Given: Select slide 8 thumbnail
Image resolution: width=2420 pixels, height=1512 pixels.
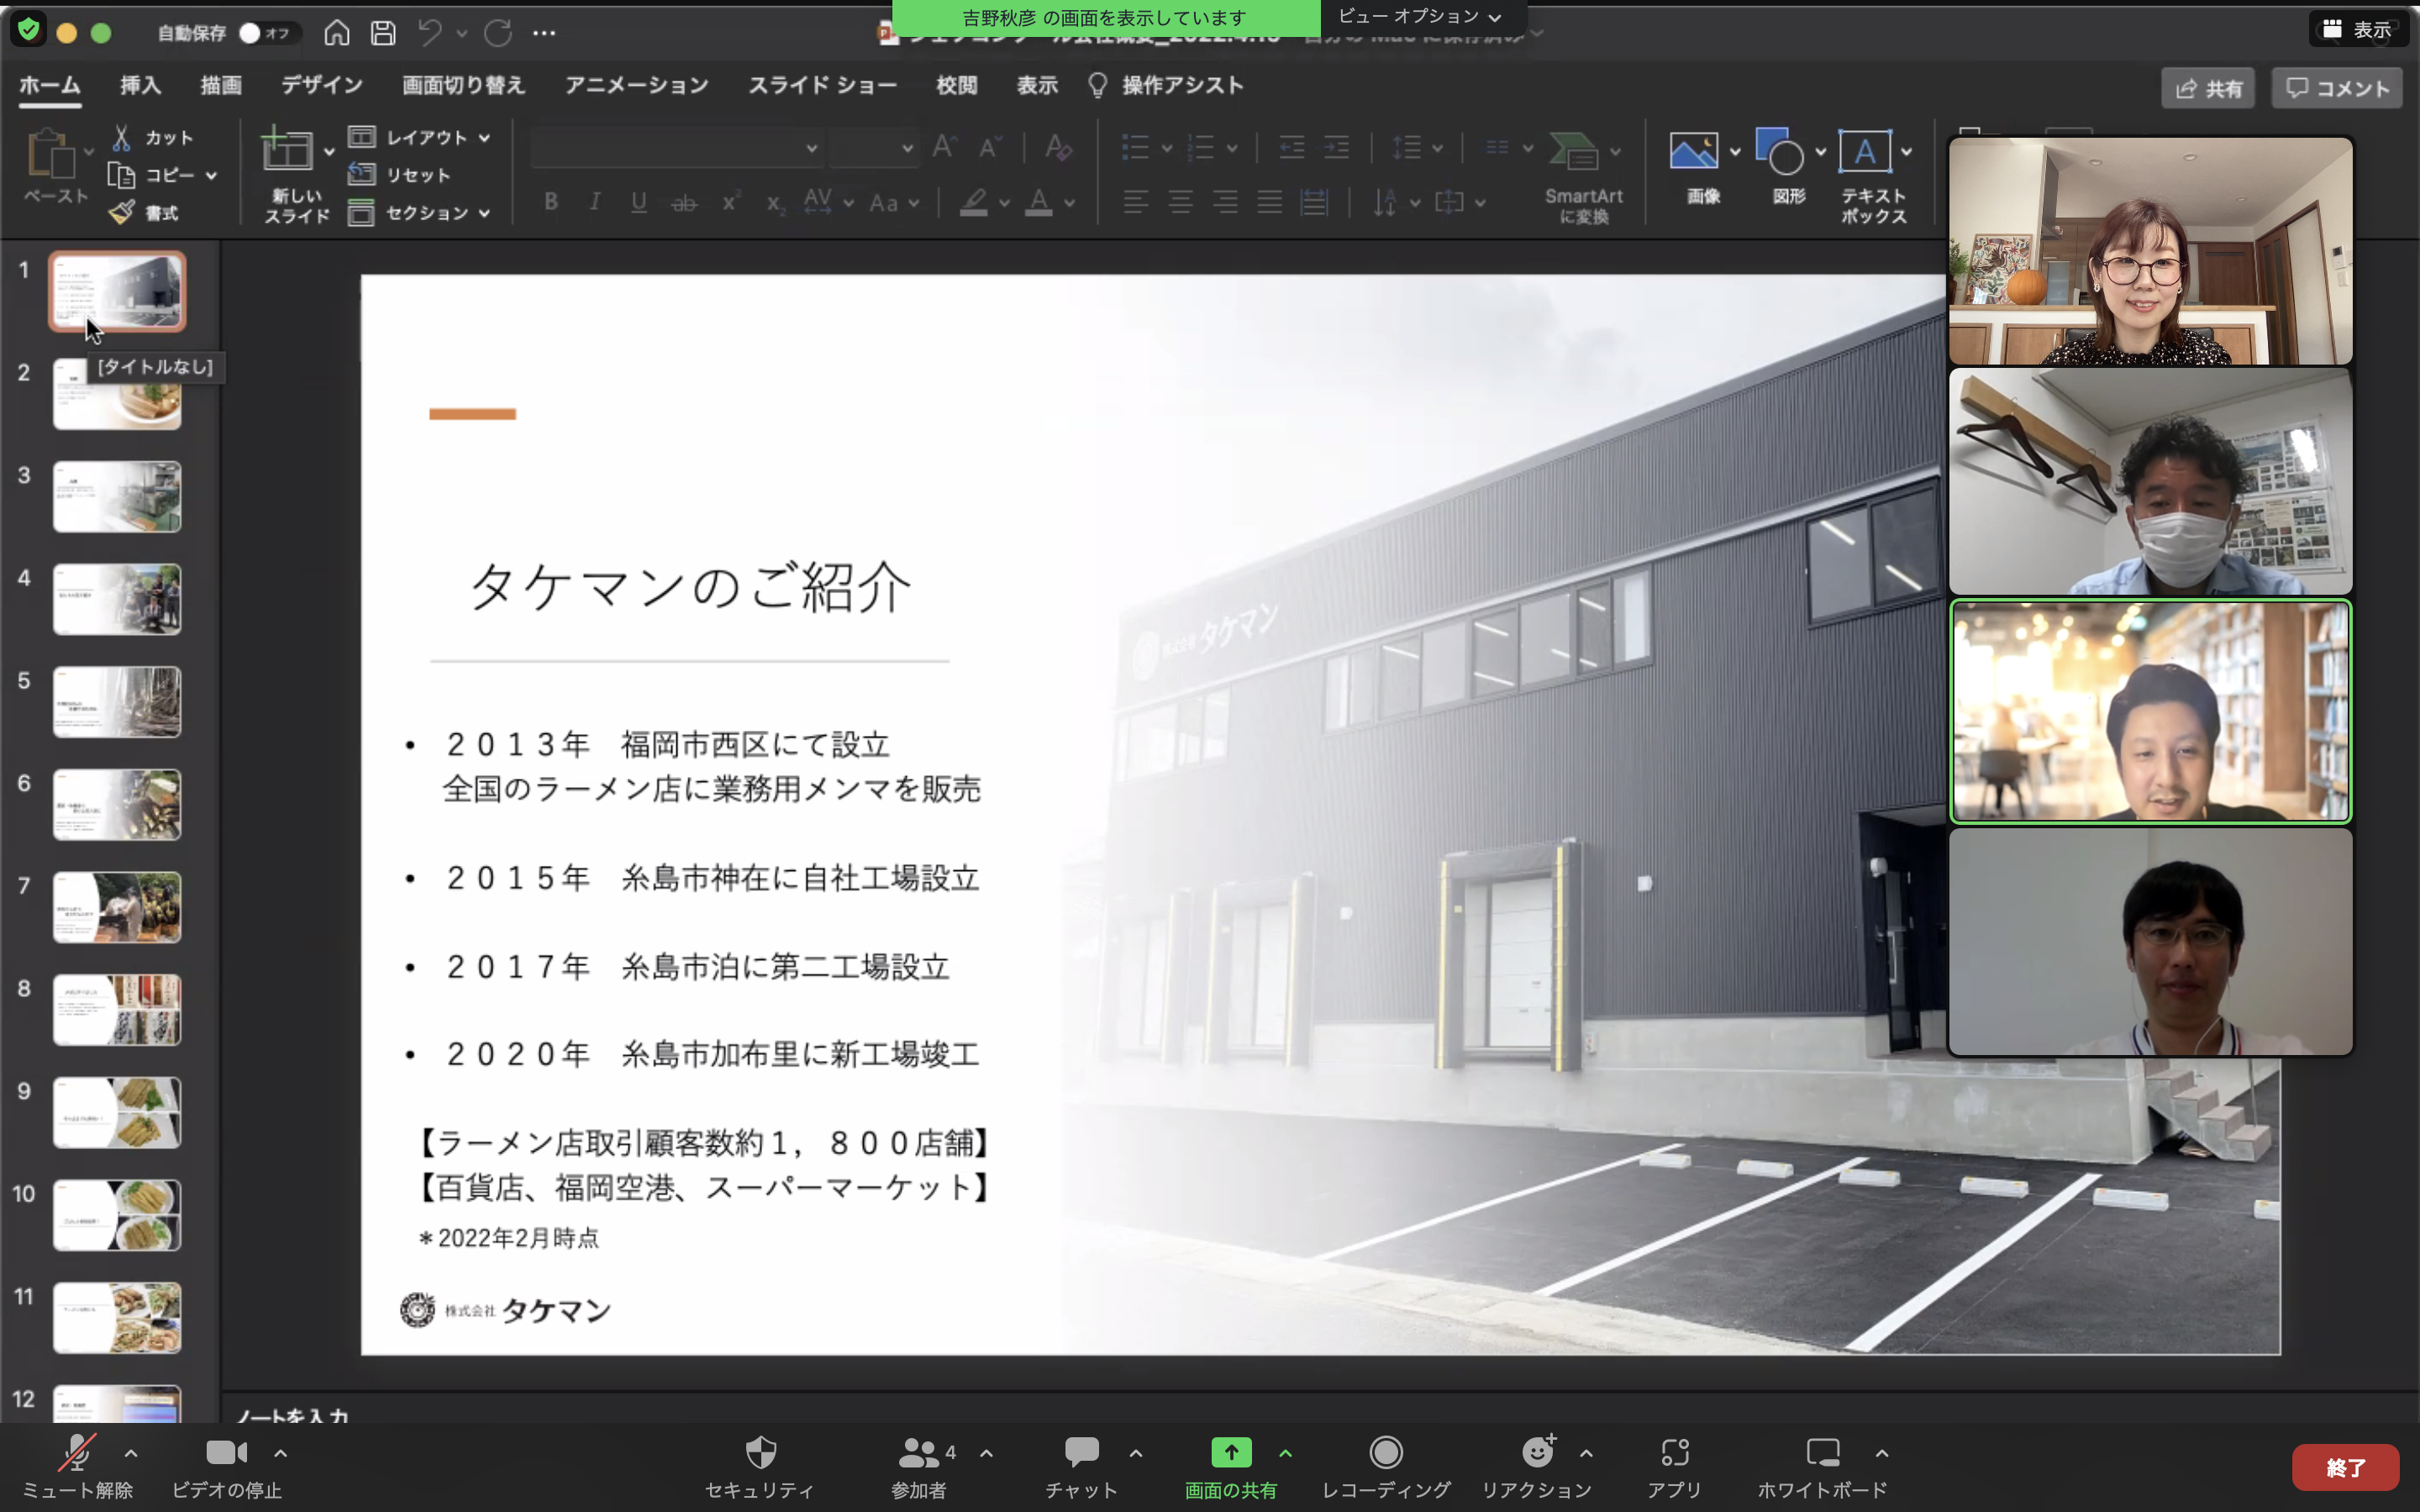Looking at the screenshot, I should click(117, 1010).
